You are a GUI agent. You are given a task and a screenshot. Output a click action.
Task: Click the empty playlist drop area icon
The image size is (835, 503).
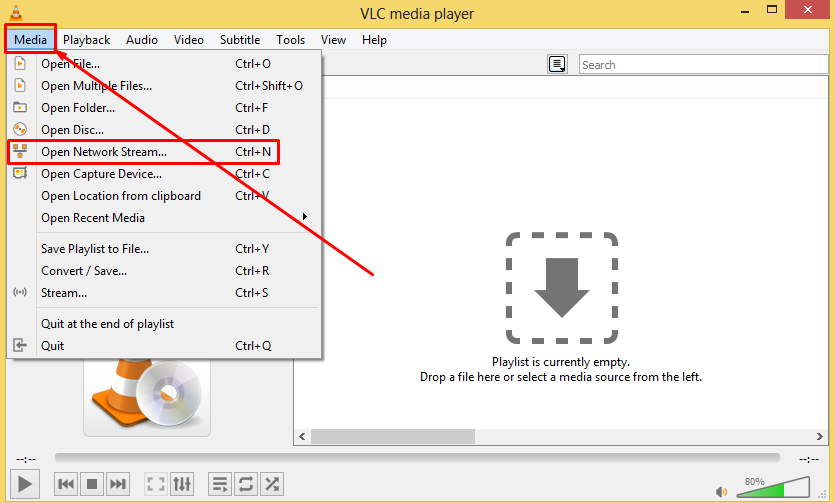pyautogui.click(x=561, y=288)
